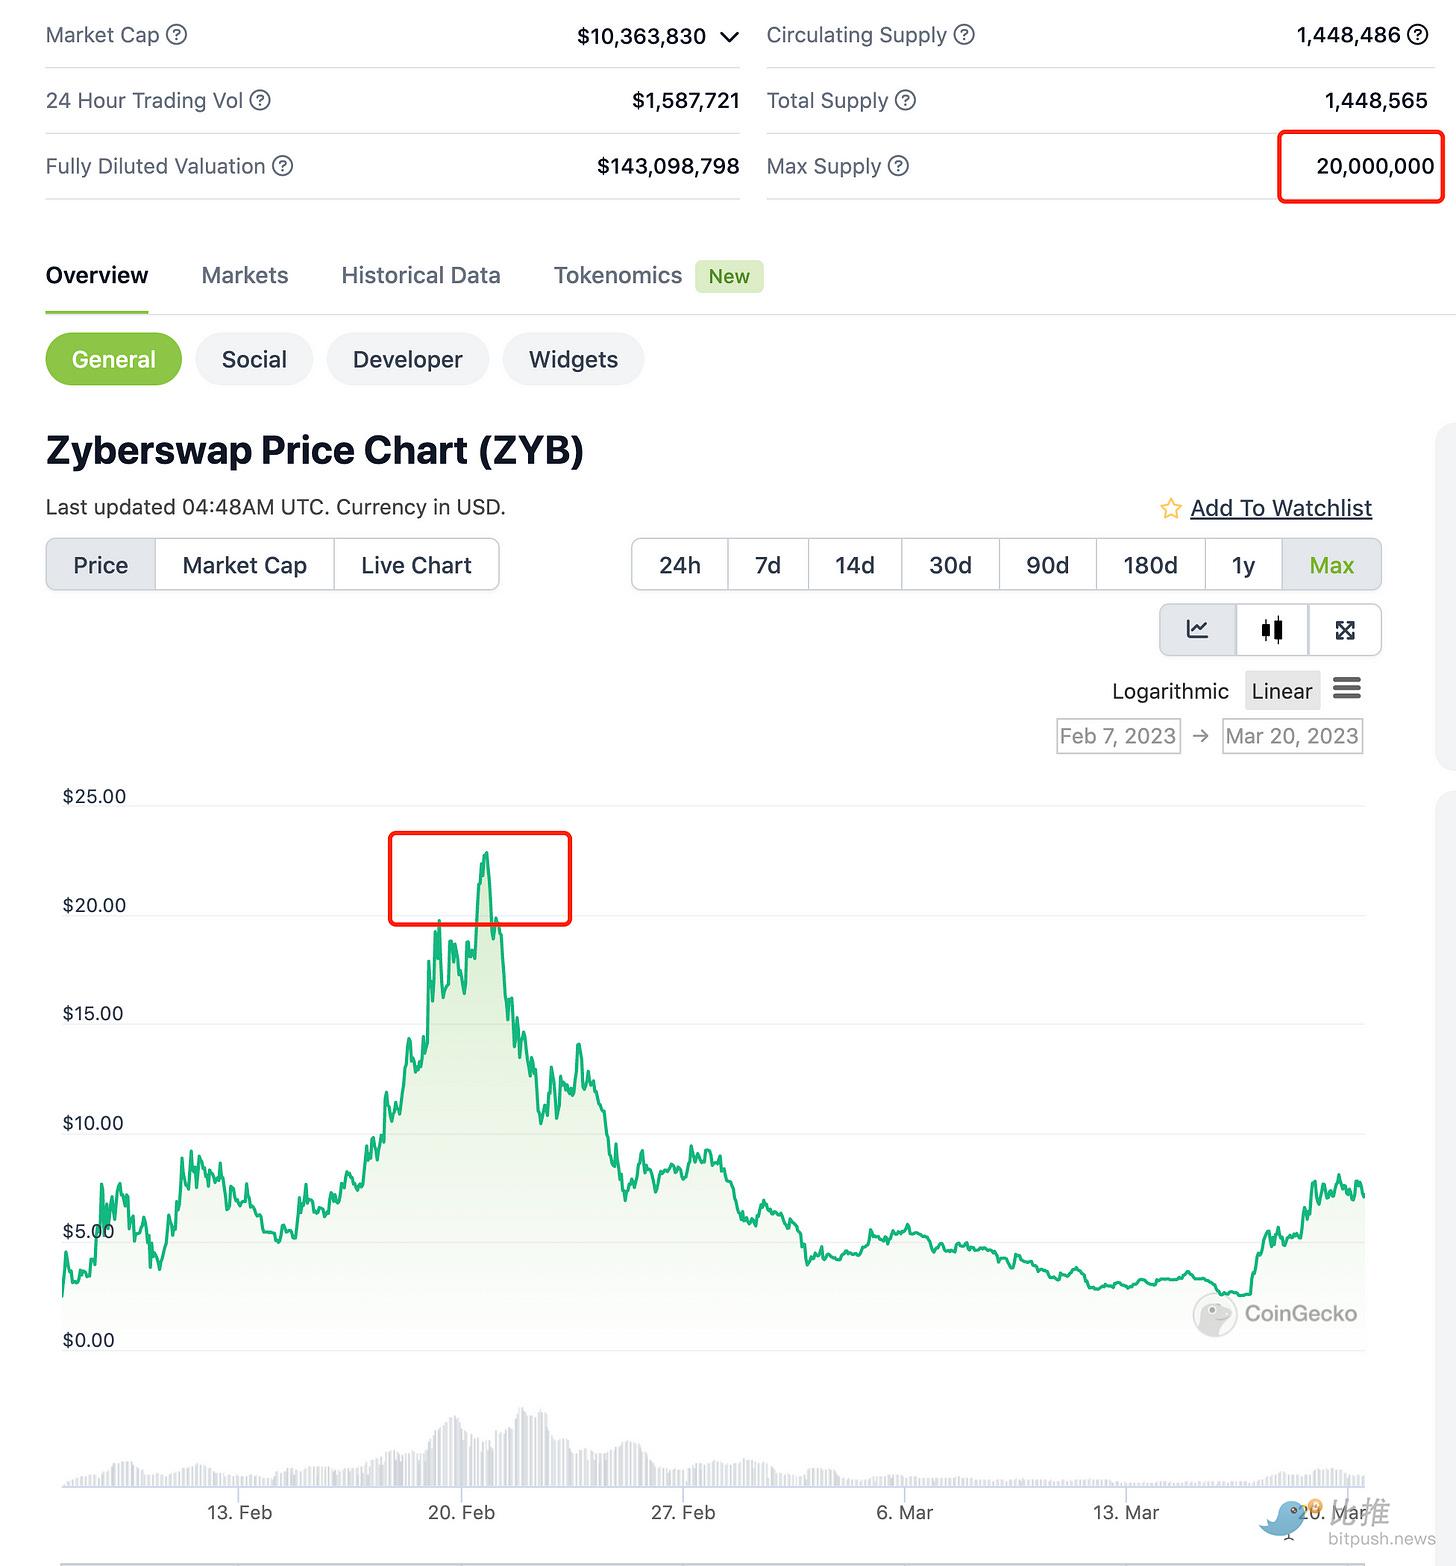The height and width of the screenshot is (1566, 1456).
Task: Click the Max Supply help icon
Action: point(899,166)
